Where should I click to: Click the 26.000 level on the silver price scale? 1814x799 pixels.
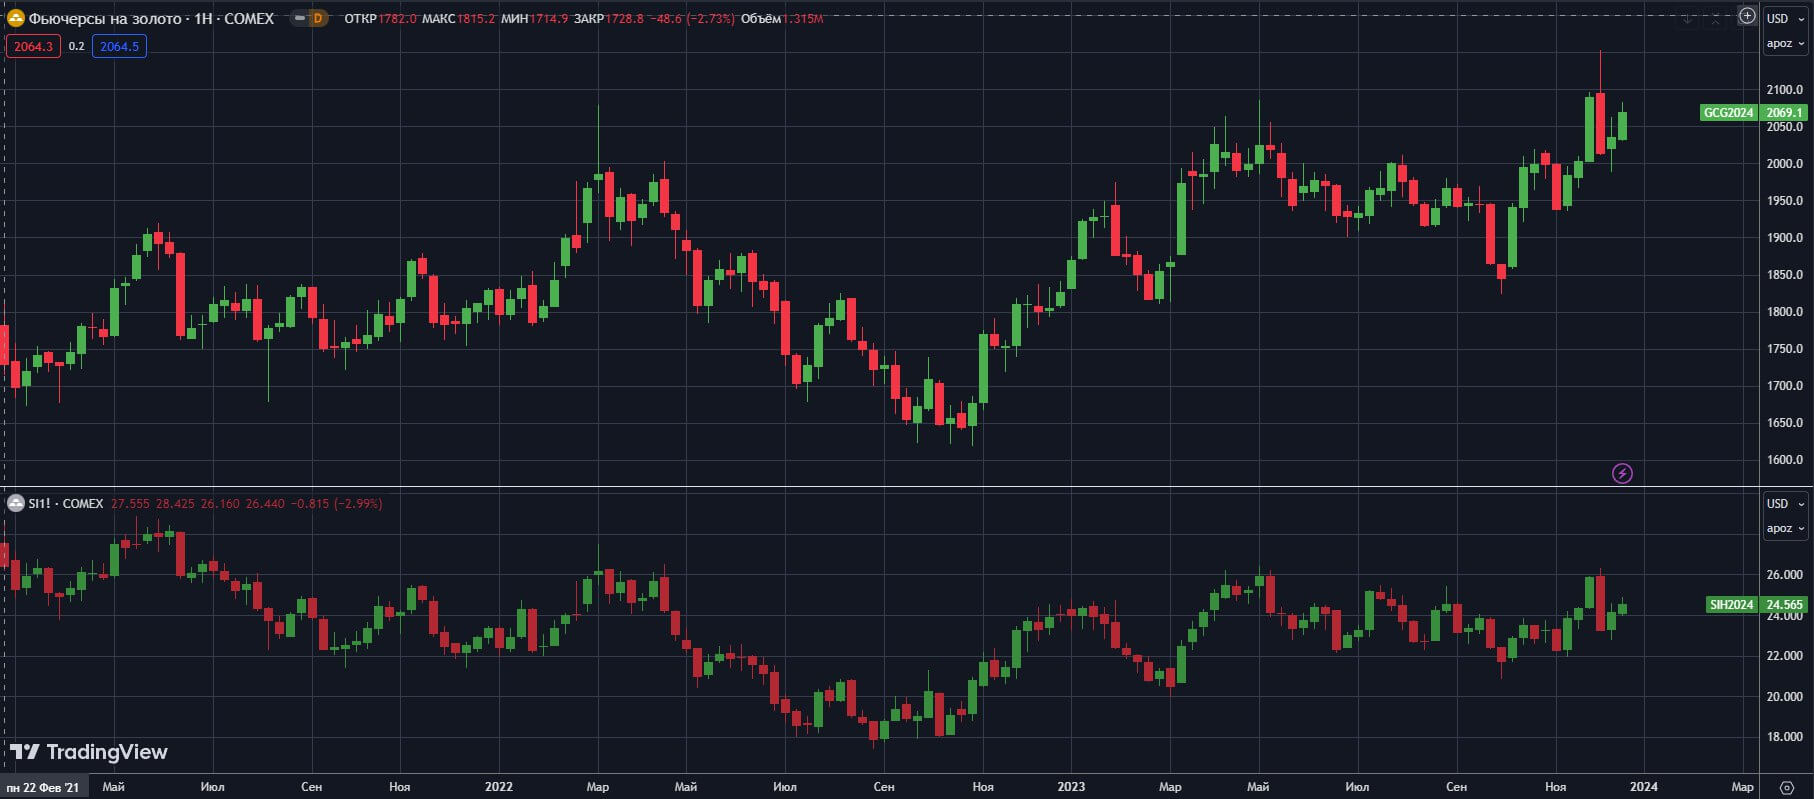[1785, 575]
